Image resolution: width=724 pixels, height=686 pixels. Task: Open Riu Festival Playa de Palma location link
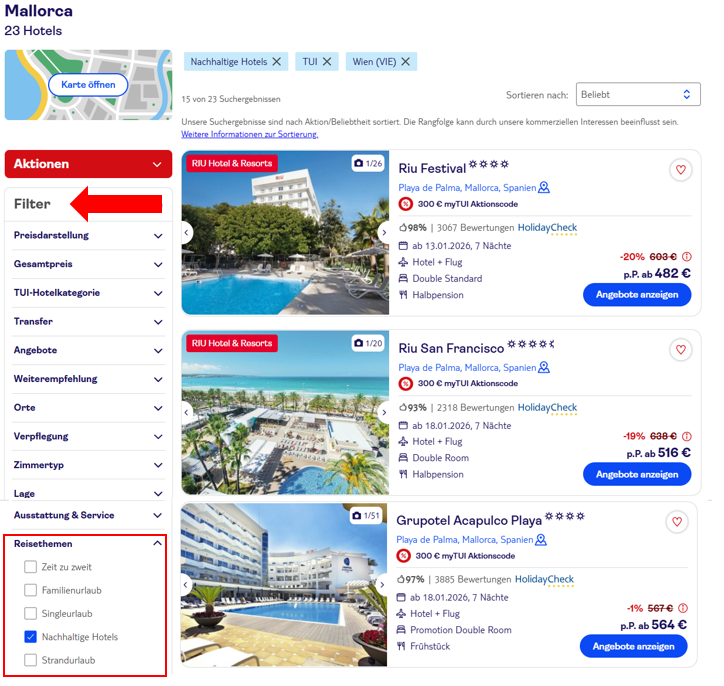[467, 188]
